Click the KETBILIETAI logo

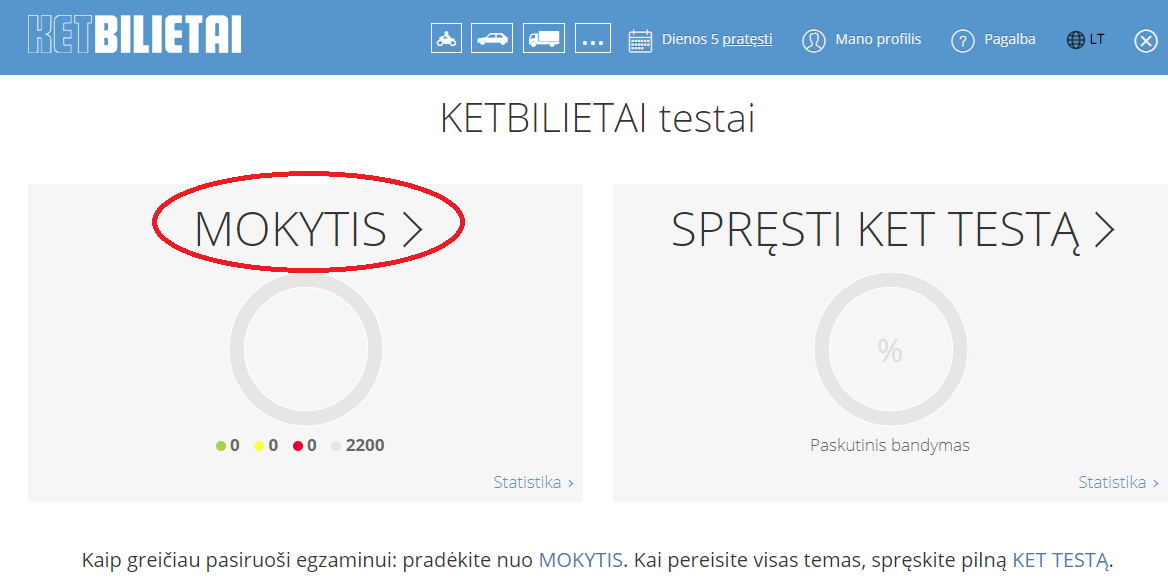[x=135, y=34]
